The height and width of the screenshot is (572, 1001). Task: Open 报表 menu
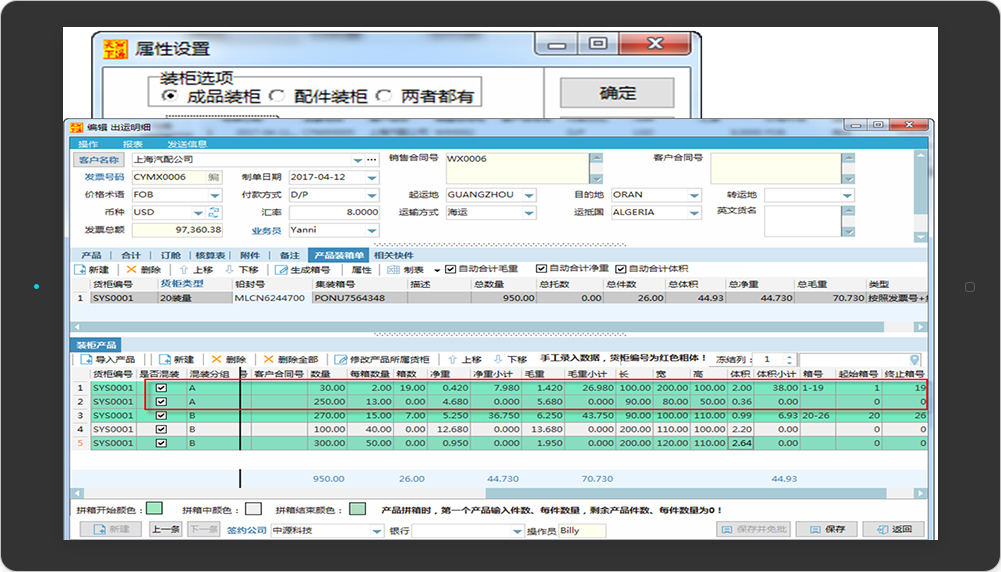[x=133, y=144]
